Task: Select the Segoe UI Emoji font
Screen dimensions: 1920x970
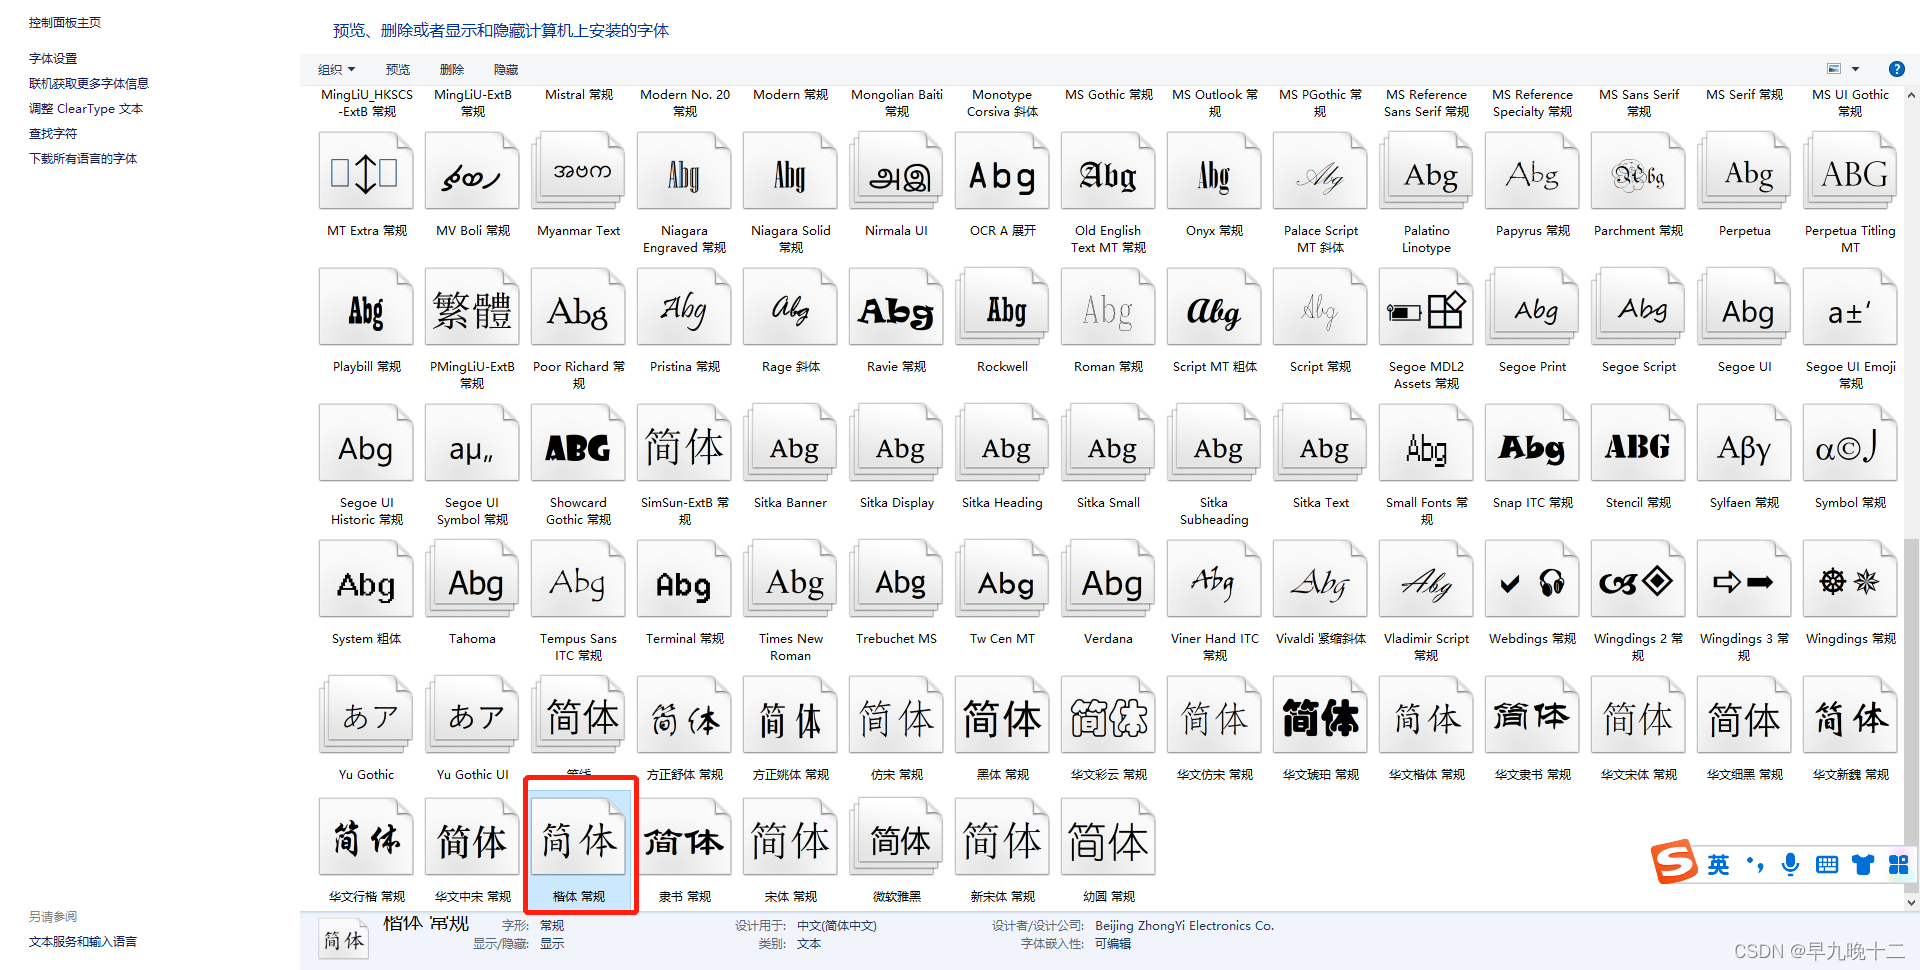Action: pos(1850,309)
